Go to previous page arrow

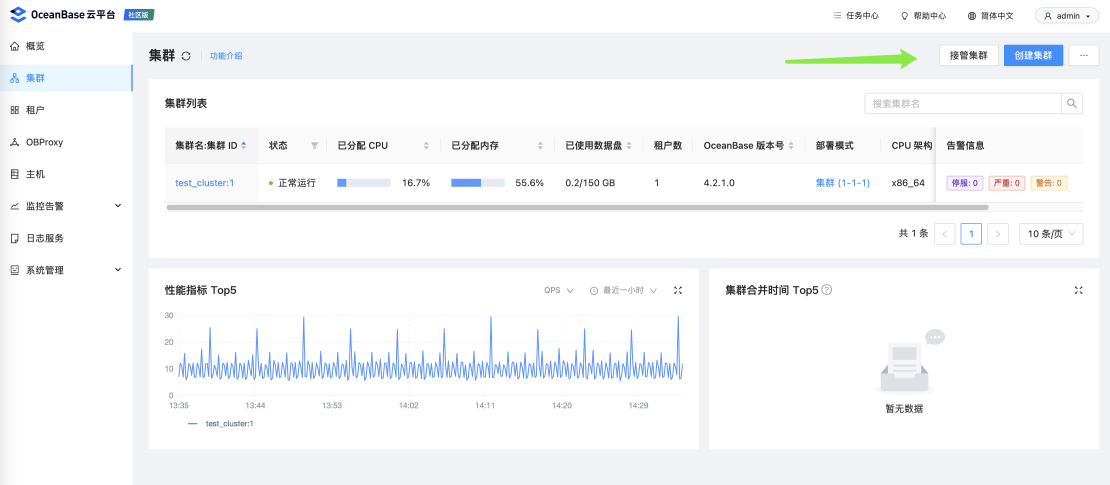(x=944, y=234)
